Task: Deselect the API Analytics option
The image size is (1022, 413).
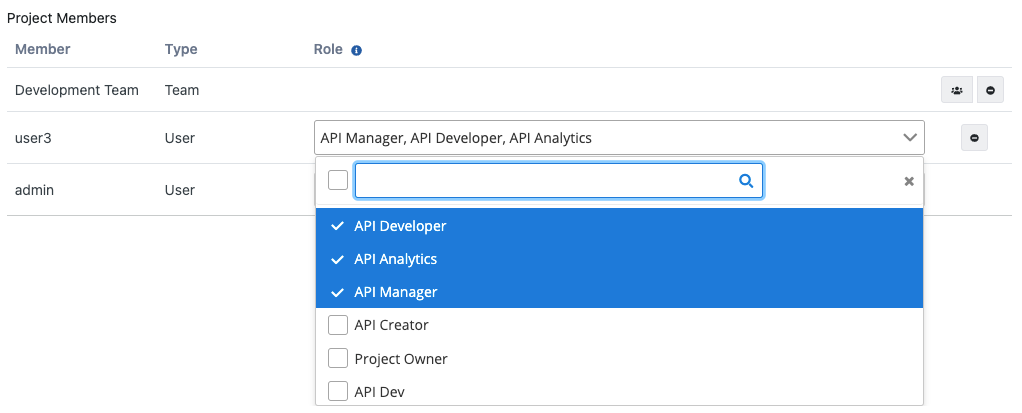Action: tap(396, 259)
